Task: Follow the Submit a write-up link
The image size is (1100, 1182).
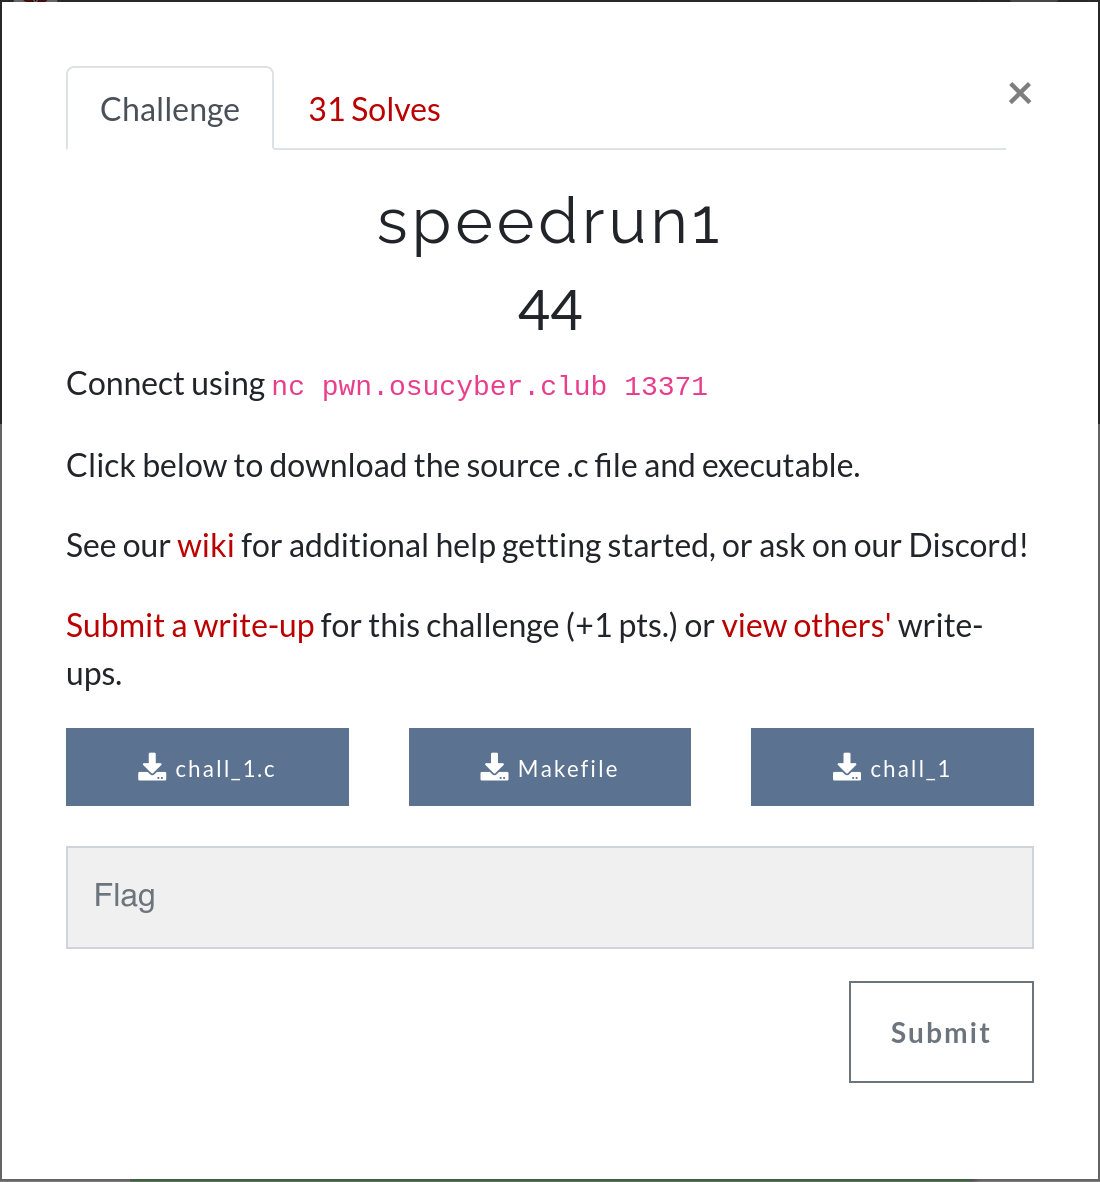Action: tap(190, 626)
